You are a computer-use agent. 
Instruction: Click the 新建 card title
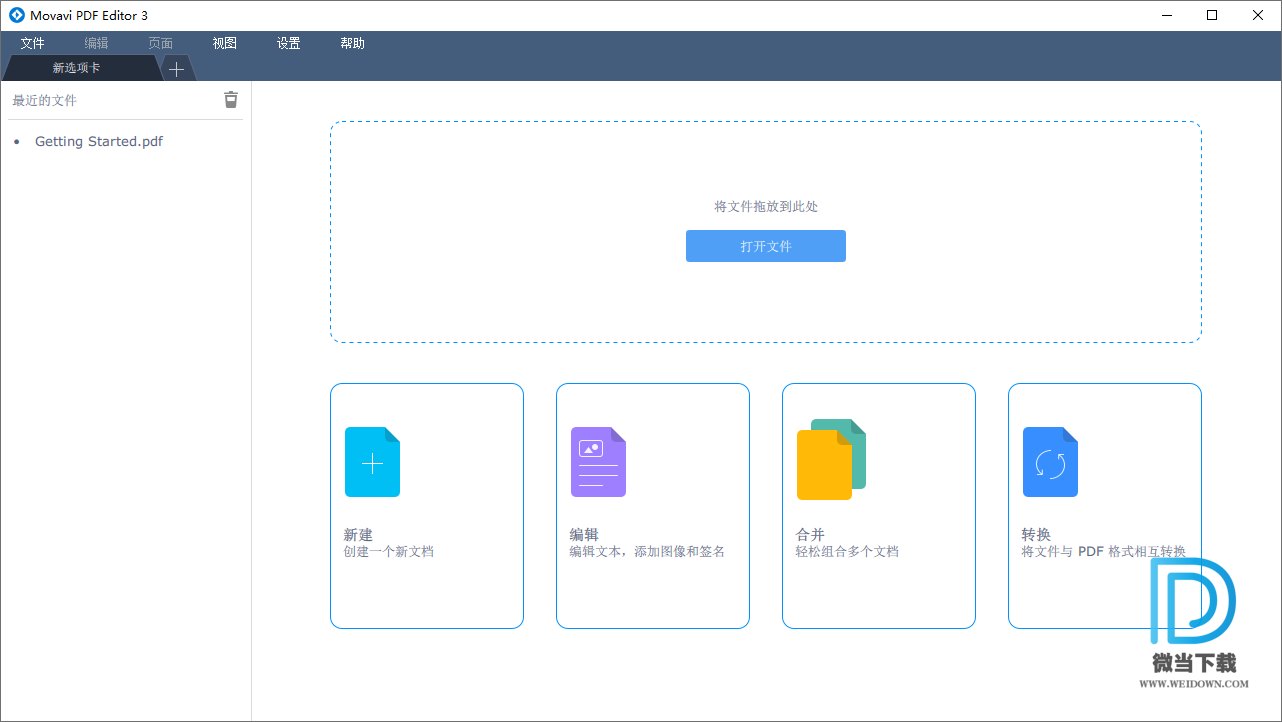click(358, 535)
